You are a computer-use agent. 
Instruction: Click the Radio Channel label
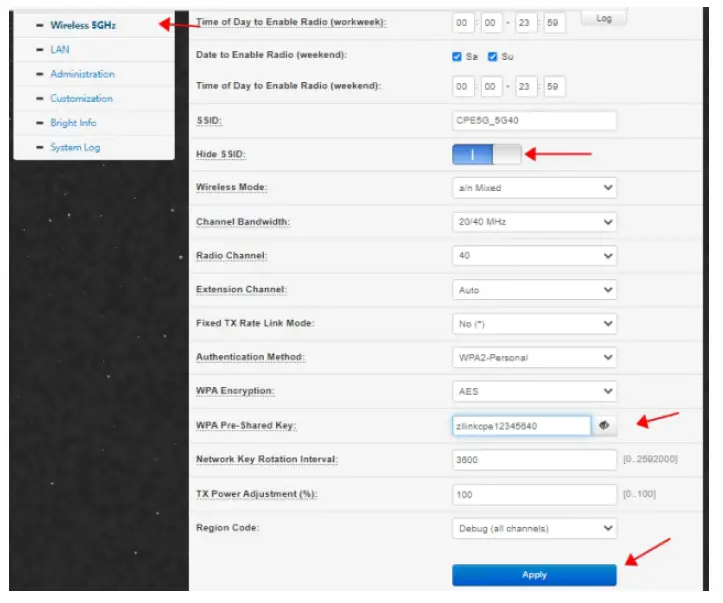[231, 256]
